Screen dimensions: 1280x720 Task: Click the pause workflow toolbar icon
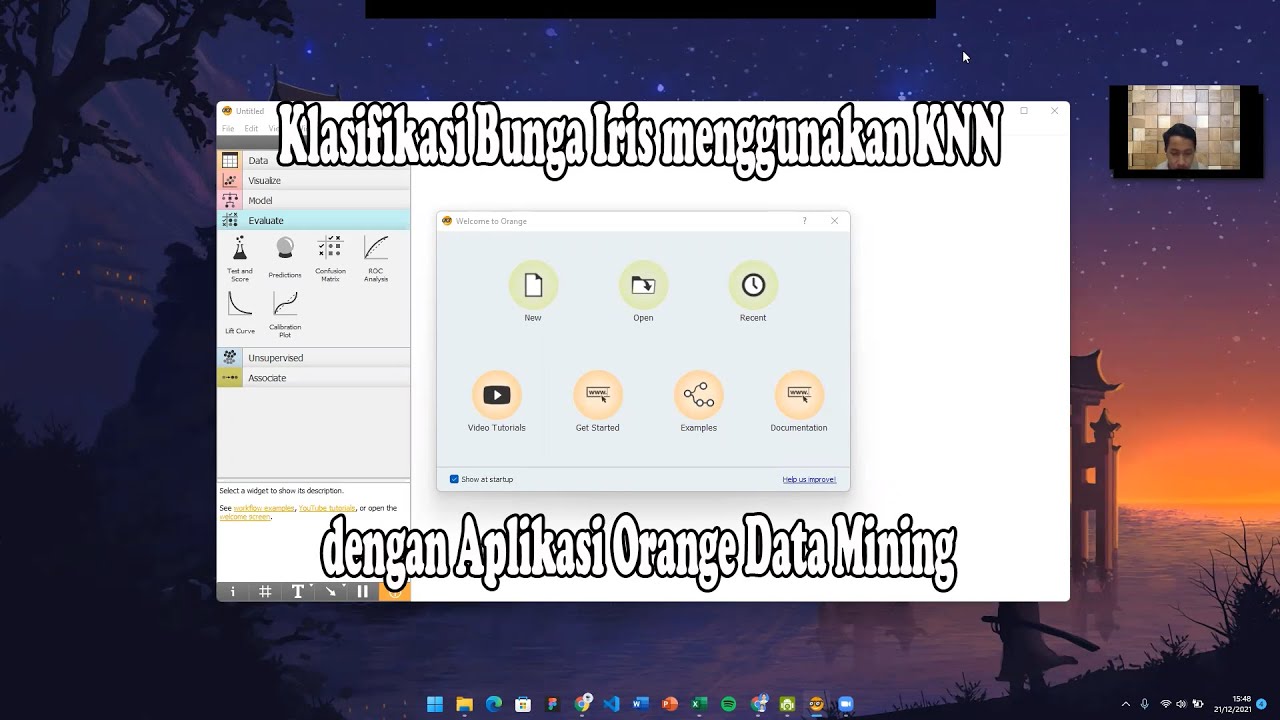(x=363, y=591)
